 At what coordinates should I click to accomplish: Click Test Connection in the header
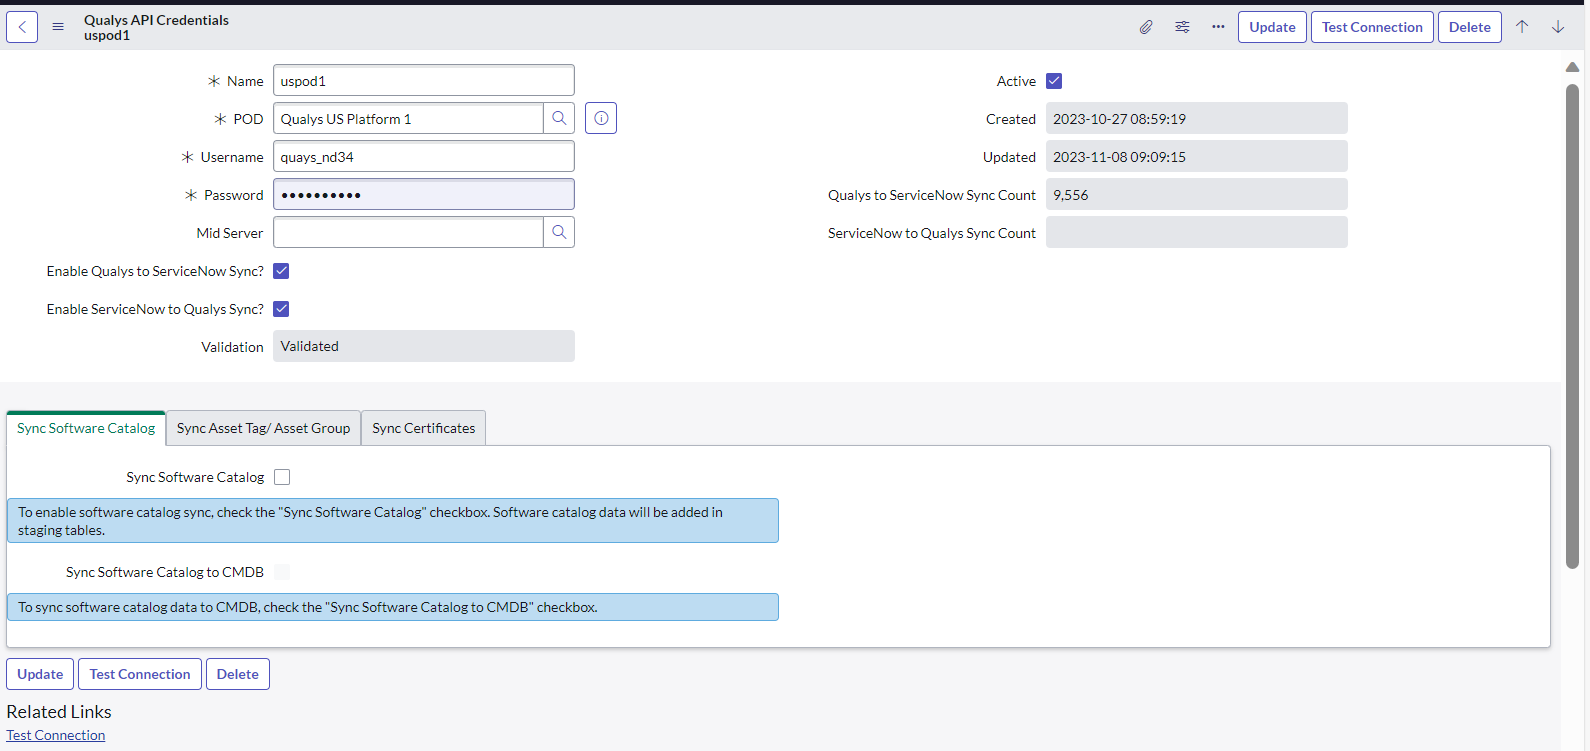click(x=1372, y=27)
